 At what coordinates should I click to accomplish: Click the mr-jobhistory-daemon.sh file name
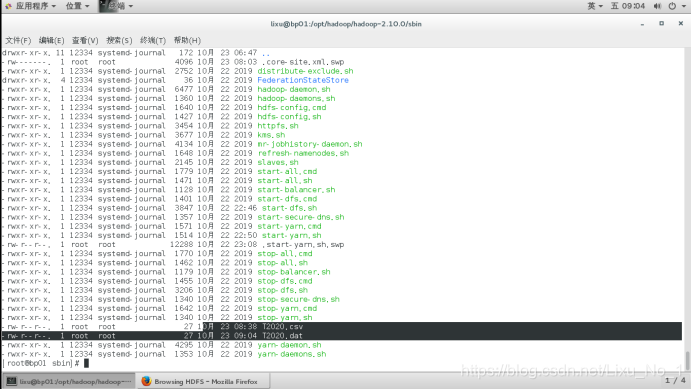310,144
